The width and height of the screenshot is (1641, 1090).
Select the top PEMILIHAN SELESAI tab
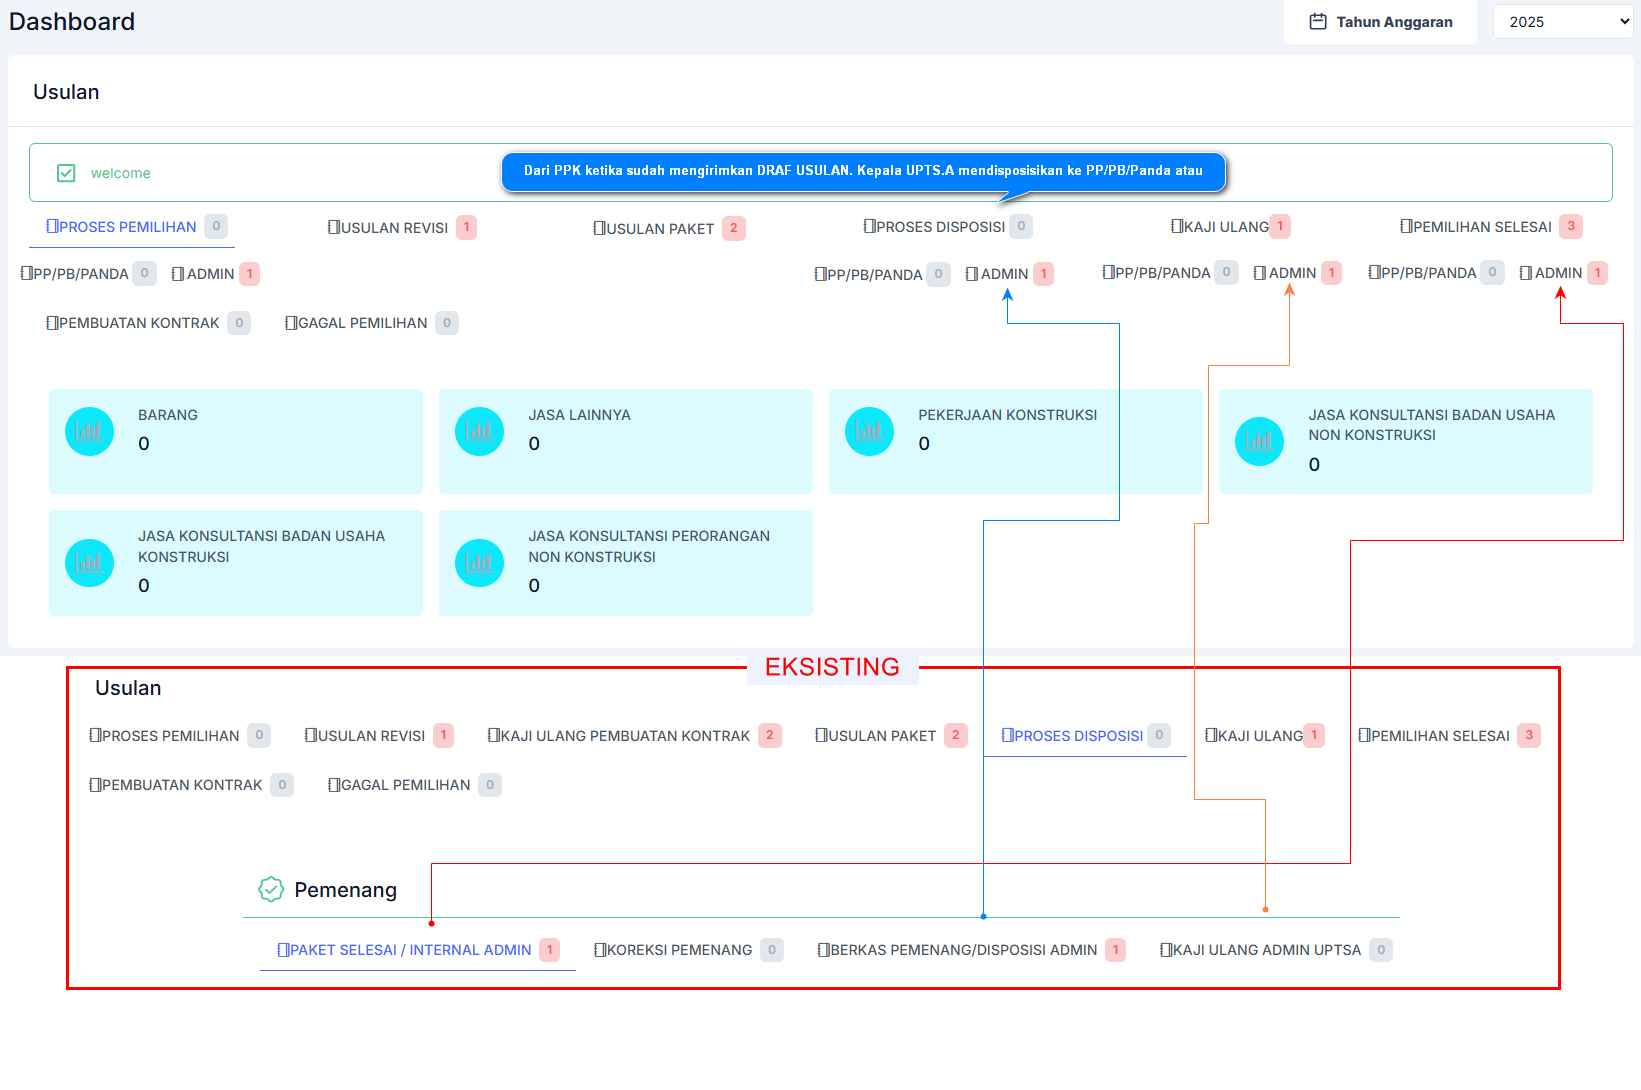[1482, 227]
